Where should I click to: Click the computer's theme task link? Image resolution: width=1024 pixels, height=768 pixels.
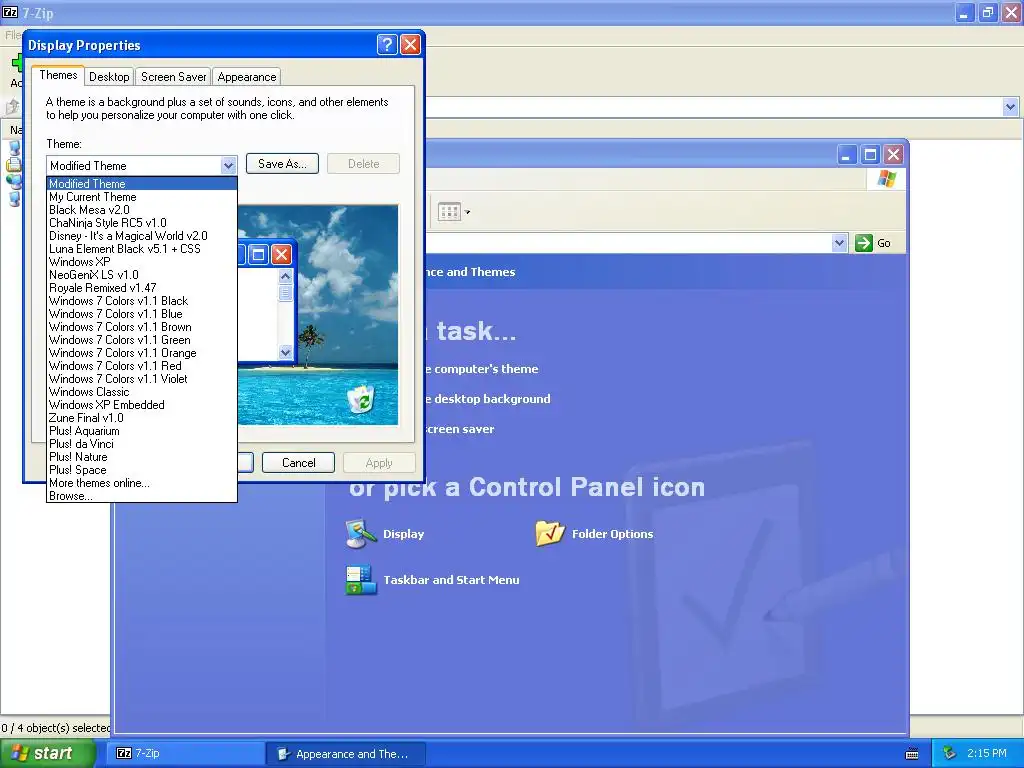482,369
